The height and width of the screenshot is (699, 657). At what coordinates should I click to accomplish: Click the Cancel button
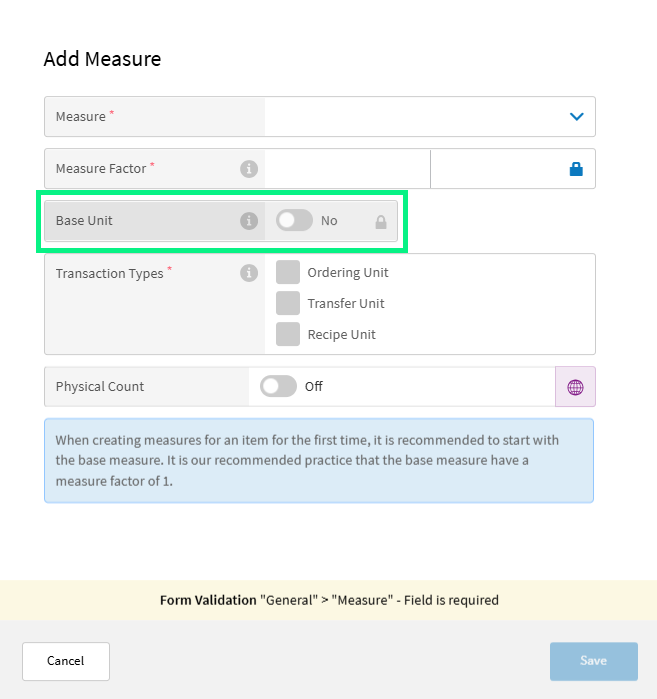(x=66, y=661)
